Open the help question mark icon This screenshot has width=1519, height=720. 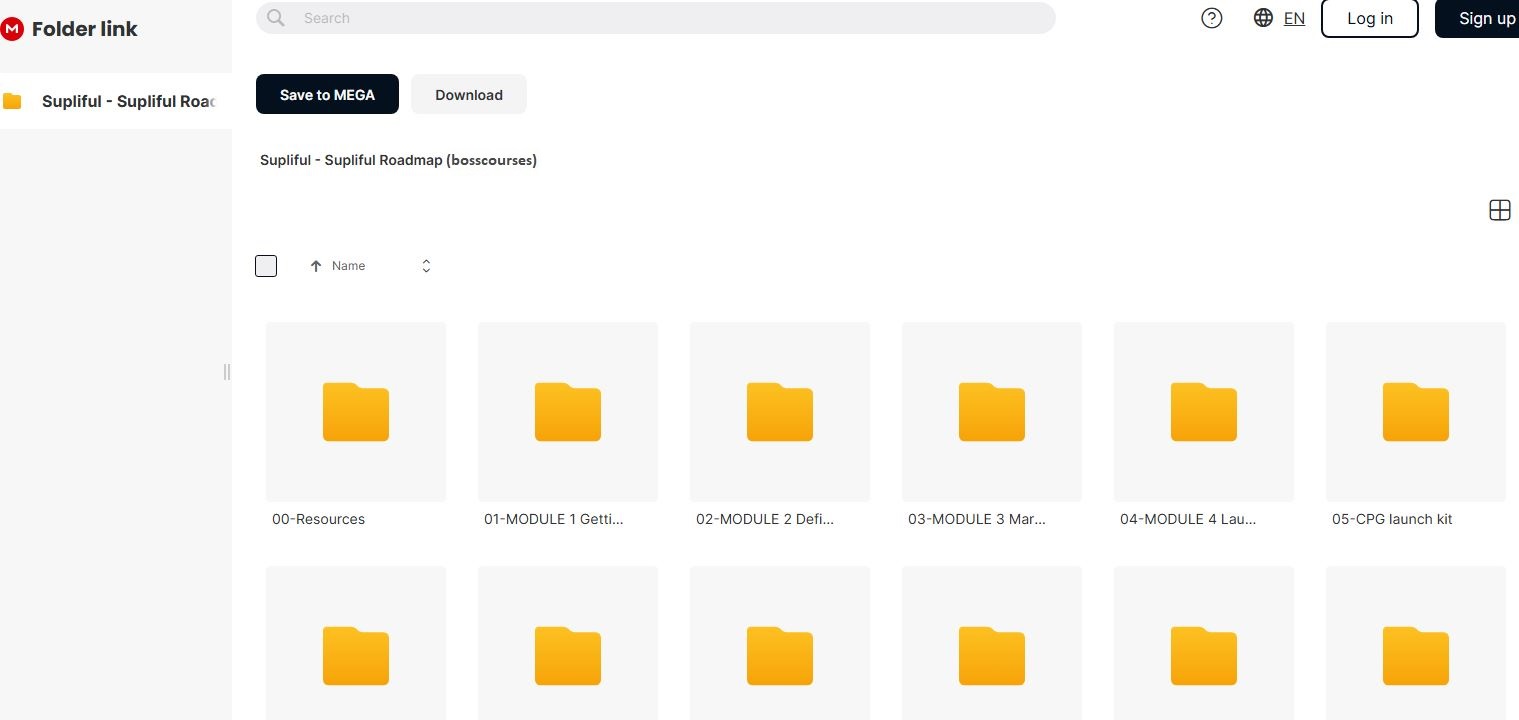coord(1211,18)
